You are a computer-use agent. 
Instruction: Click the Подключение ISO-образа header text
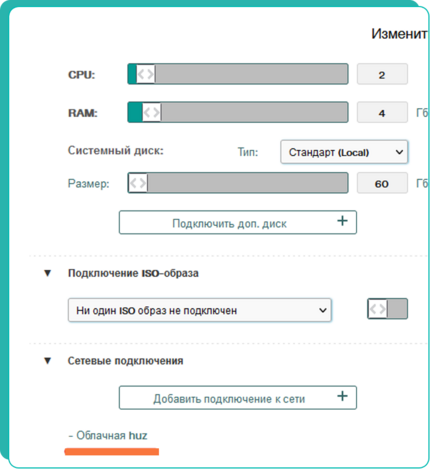pos(133,273)
